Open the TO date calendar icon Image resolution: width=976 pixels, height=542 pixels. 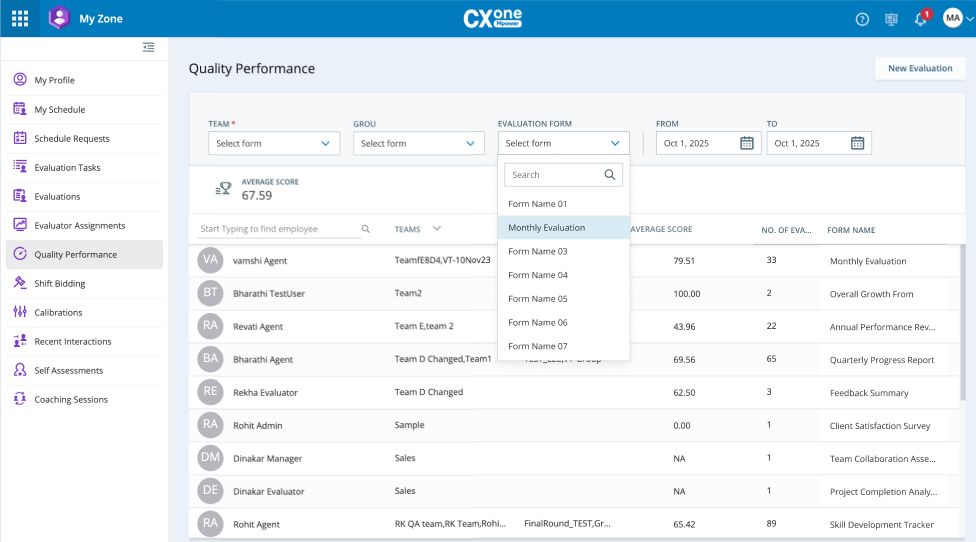(857, 143)
